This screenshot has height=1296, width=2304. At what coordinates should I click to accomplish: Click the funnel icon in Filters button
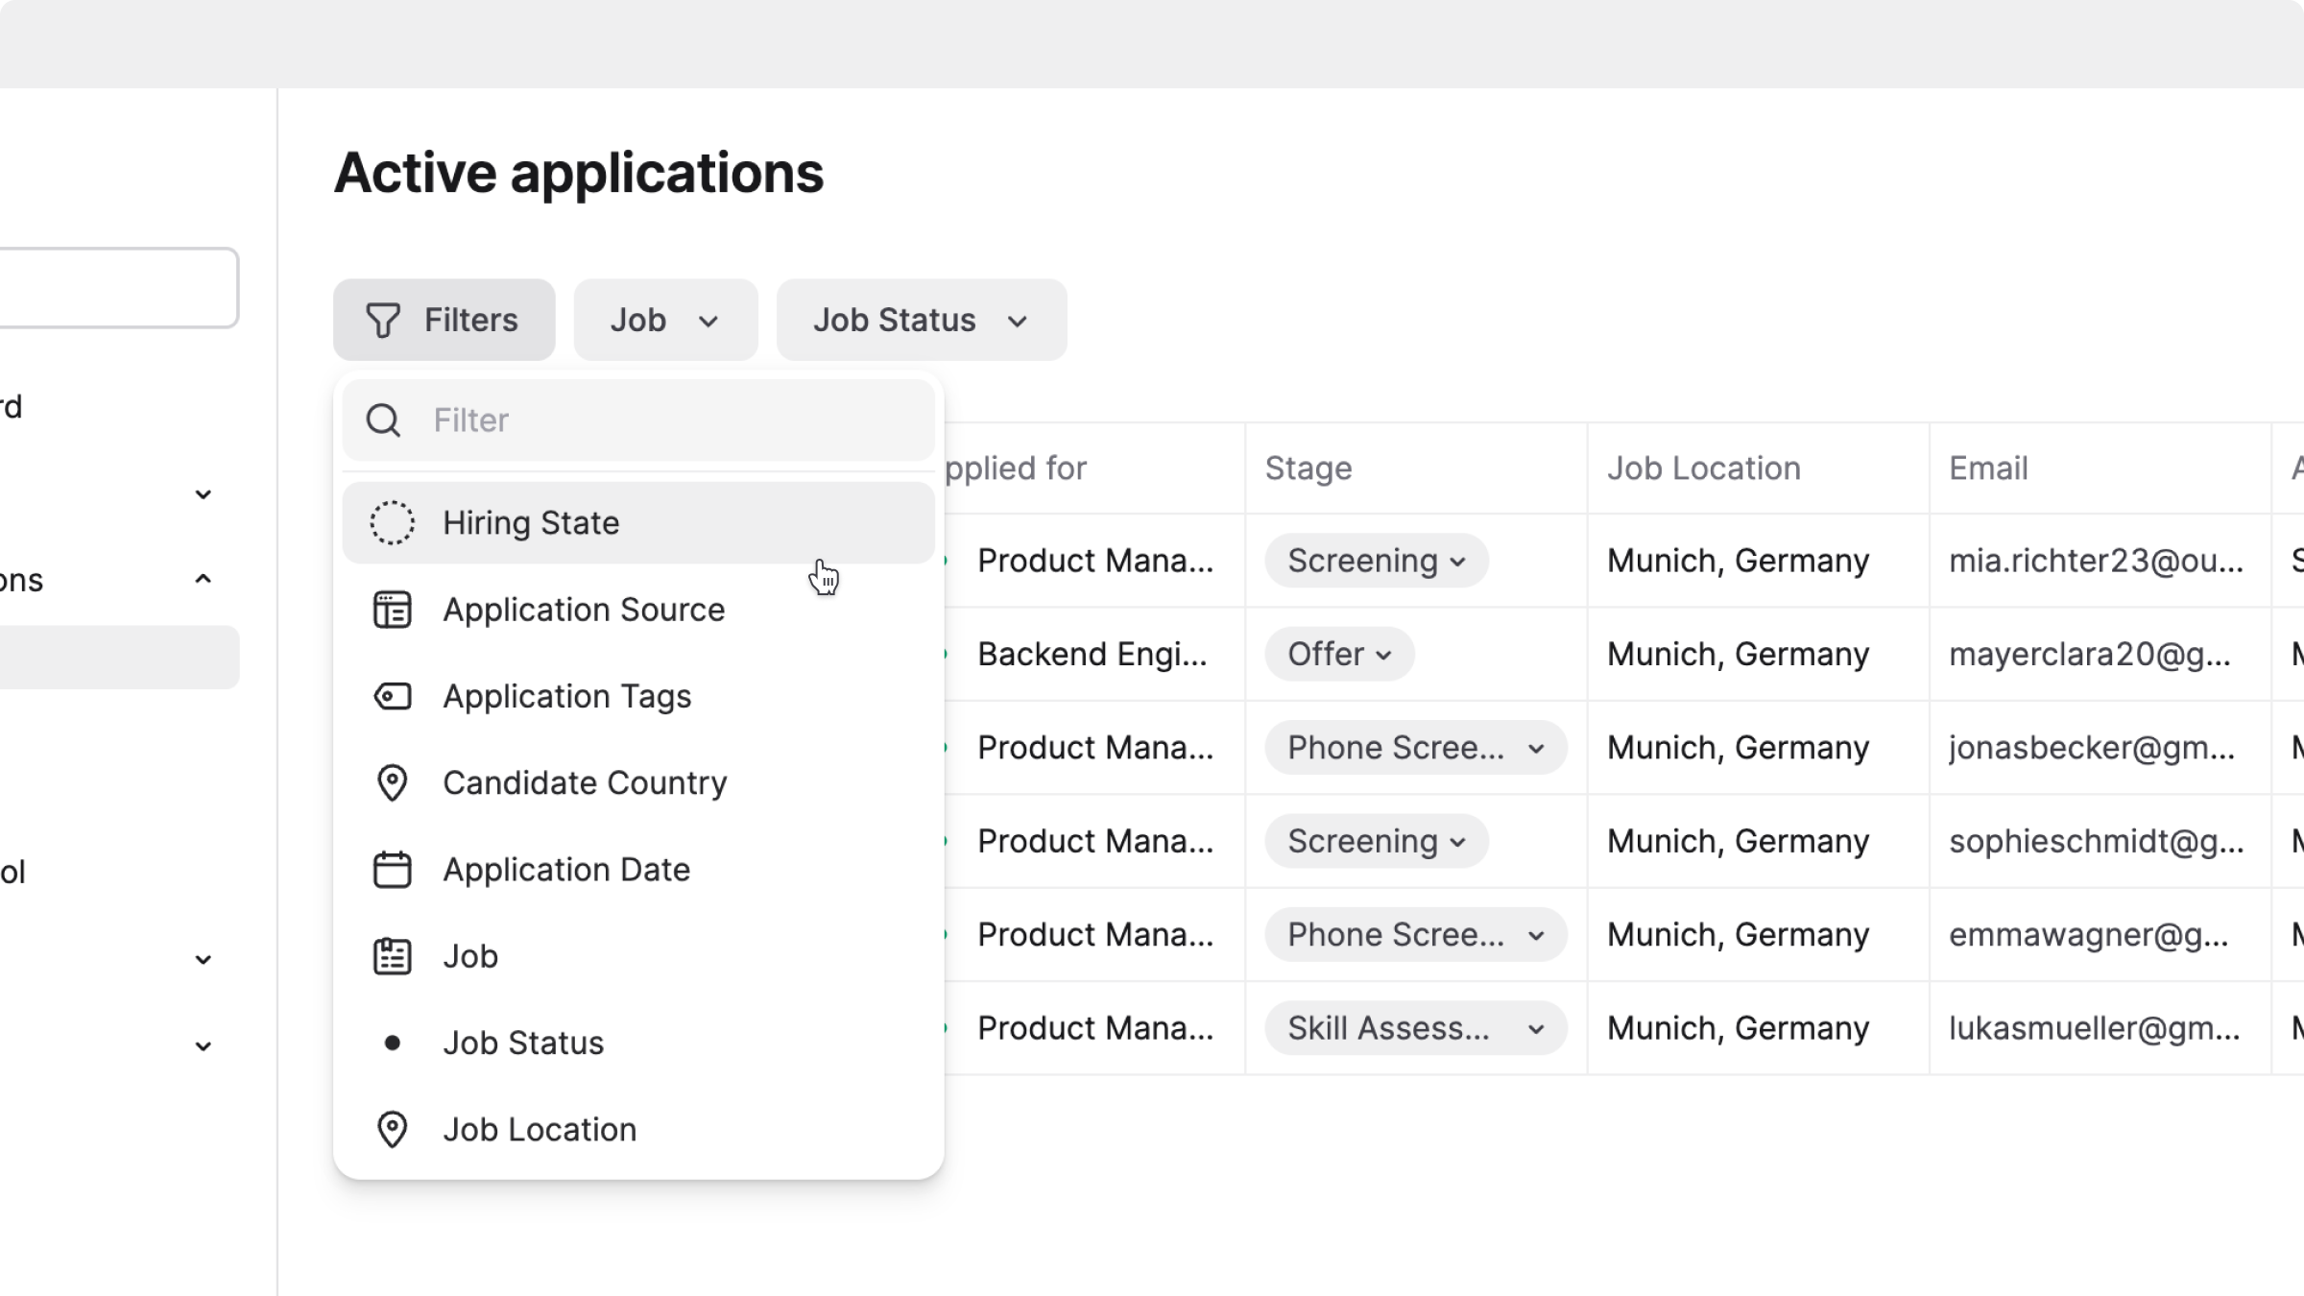click(x=383, y=320)
